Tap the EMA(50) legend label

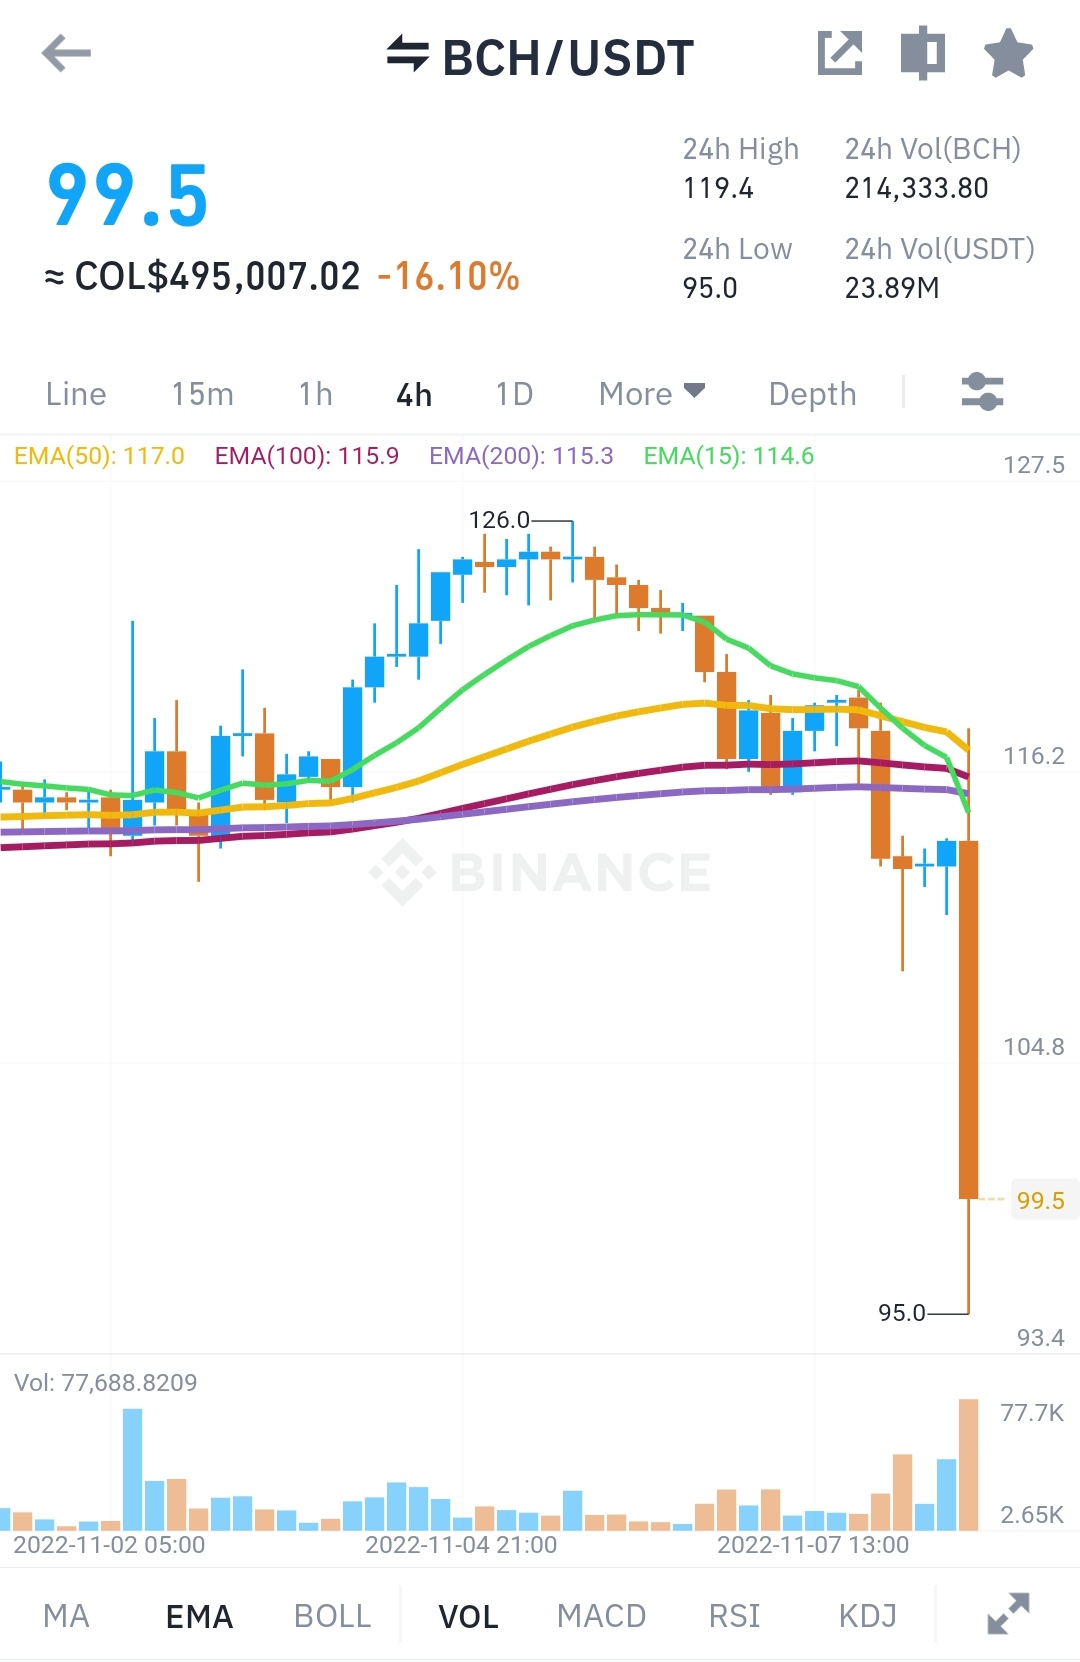[99, 456]
